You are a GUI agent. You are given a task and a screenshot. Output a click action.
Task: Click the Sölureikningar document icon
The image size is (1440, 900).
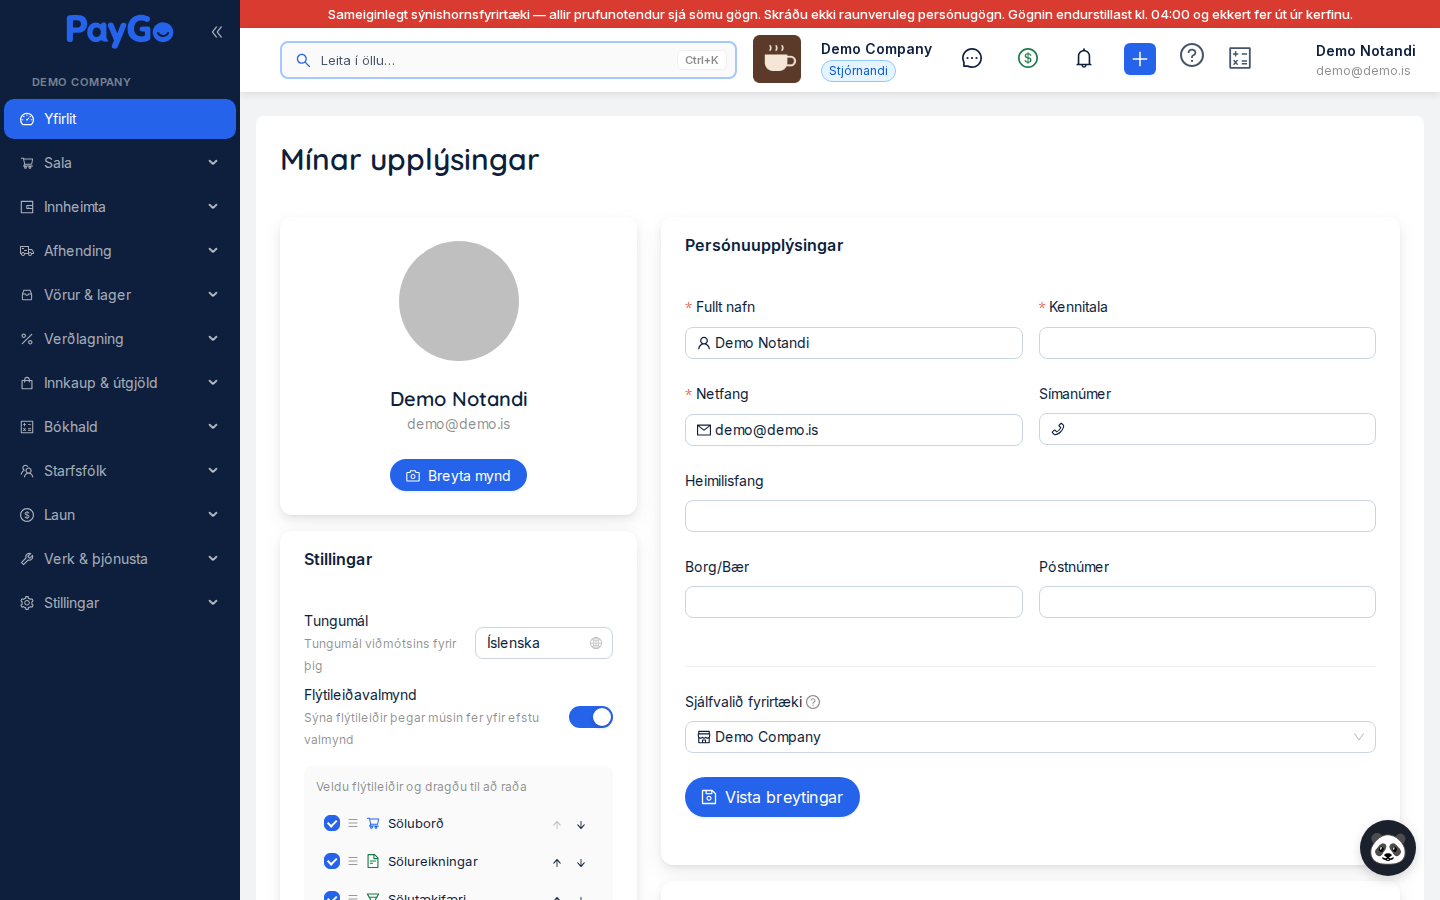[x=373, y=861]
